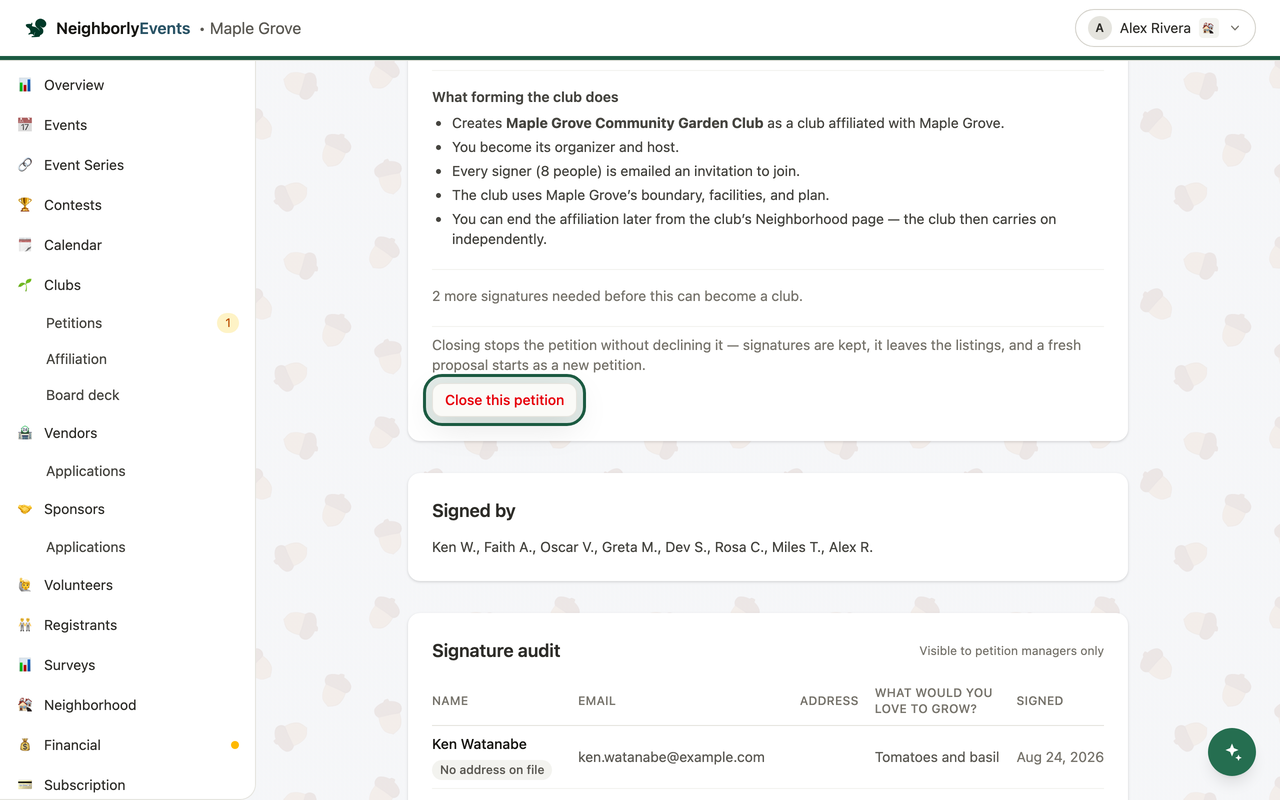Click the Clubs sprout icon

click(x=25, y=285)
